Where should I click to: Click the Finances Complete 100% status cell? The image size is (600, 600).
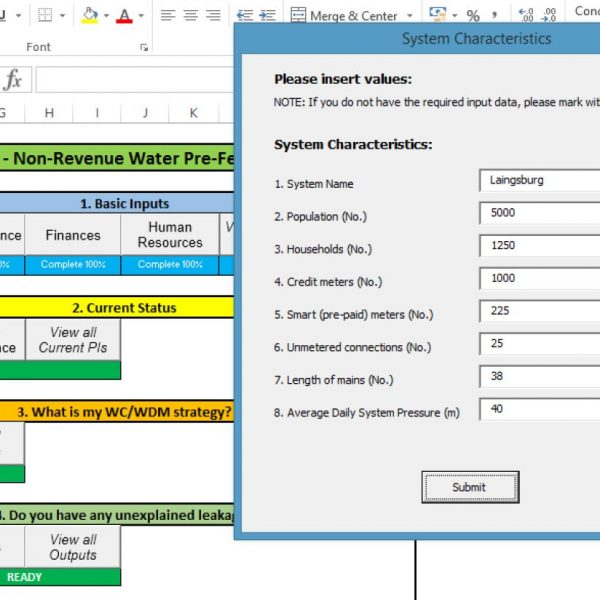click(73, 265)
